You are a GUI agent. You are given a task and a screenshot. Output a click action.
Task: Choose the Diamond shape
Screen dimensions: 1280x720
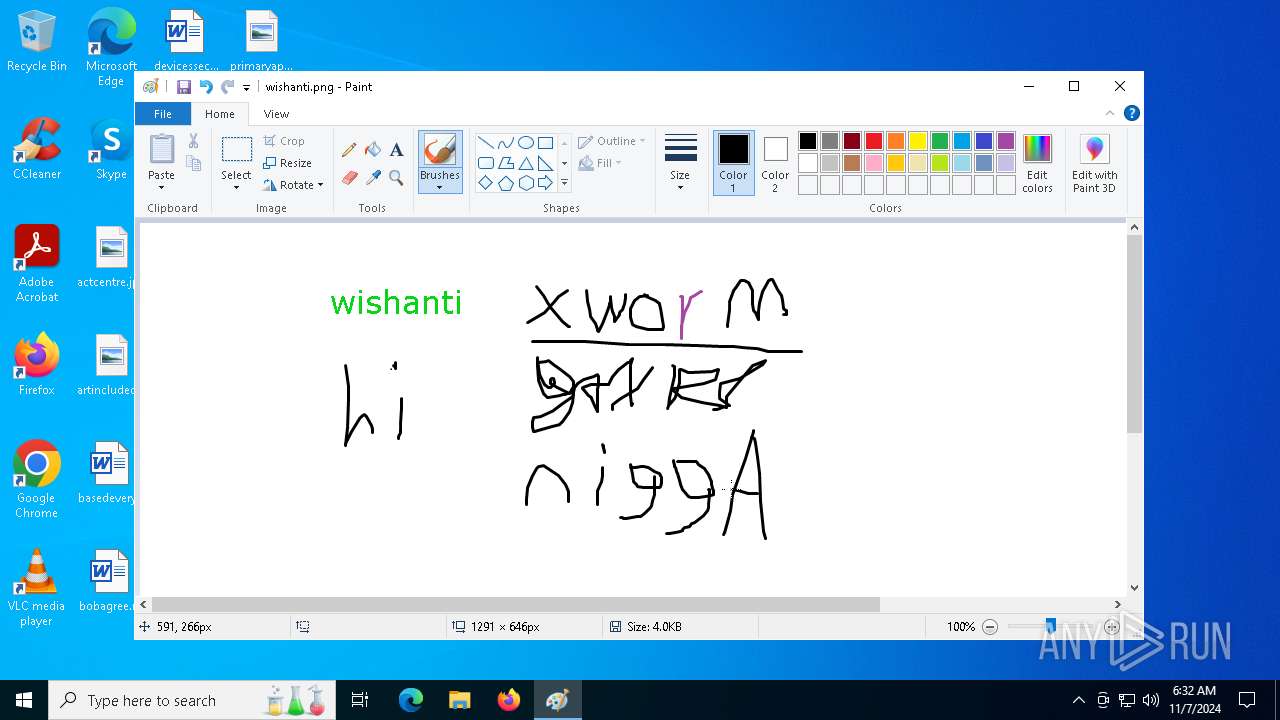point(486,183)
